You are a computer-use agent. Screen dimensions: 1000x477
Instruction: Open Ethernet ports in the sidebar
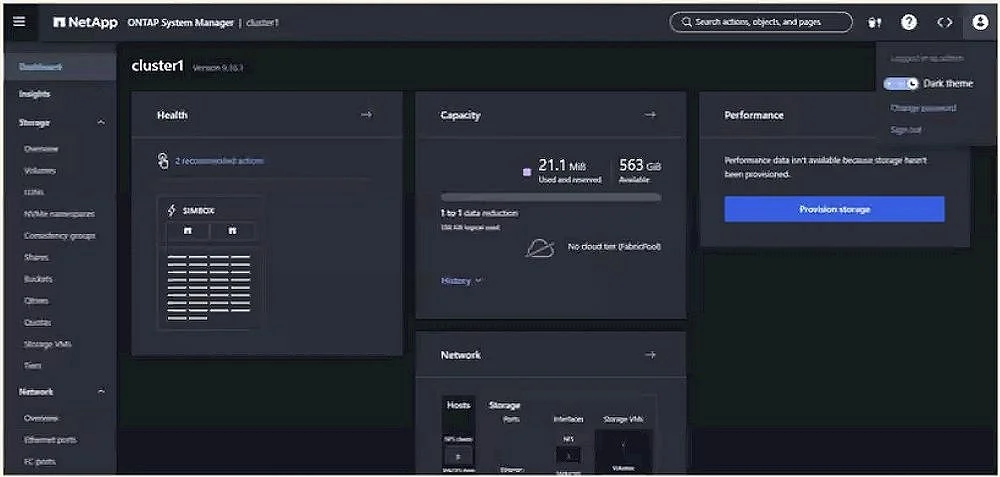click(x=50, y=440)
